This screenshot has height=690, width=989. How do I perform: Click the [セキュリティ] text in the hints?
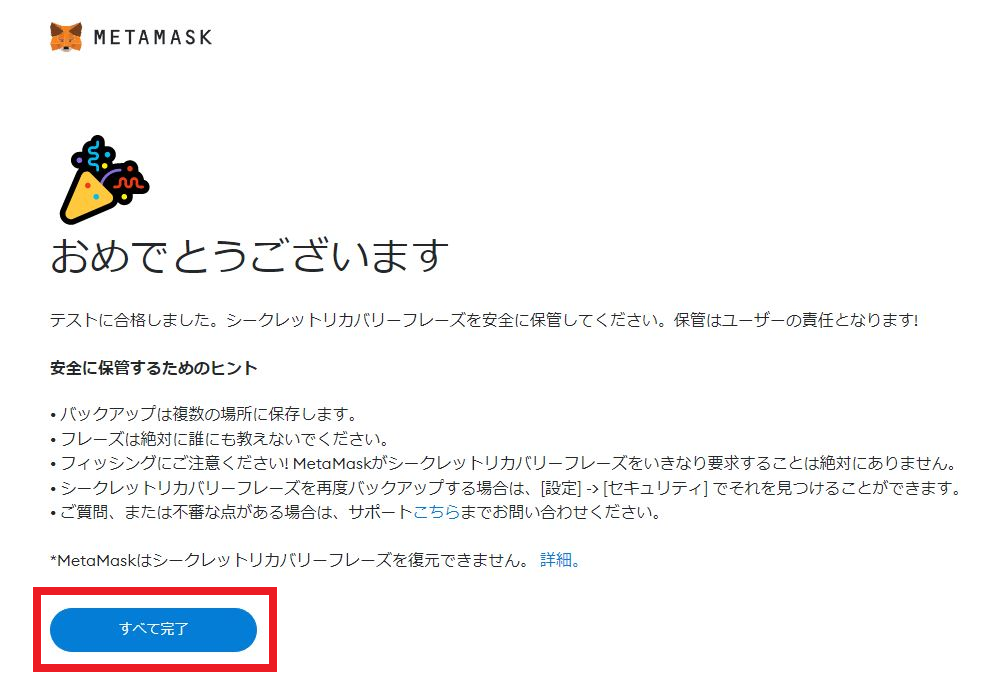coord(655,488)
